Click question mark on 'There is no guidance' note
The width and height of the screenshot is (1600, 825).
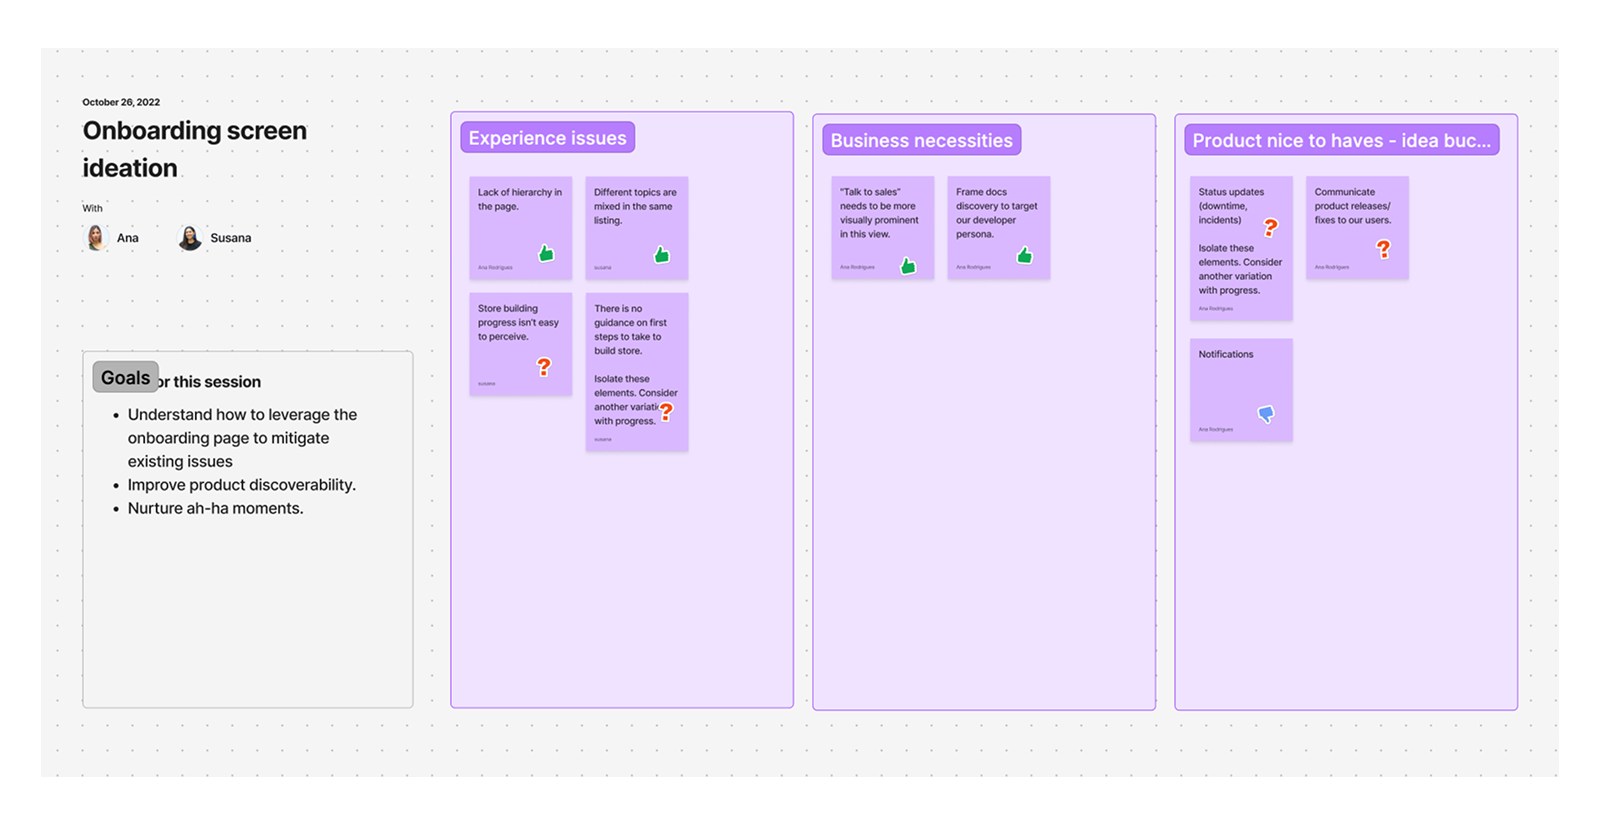pyautogui.click(x=666, y=411)
